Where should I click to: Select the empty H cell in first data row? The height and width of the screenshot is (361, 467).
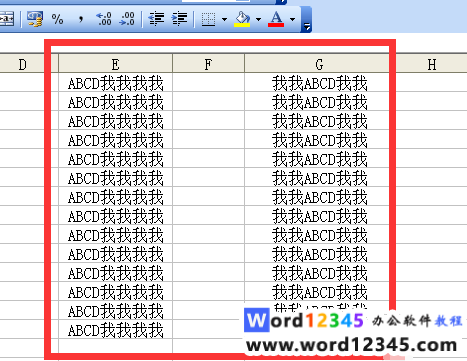(x=432, y=83)
